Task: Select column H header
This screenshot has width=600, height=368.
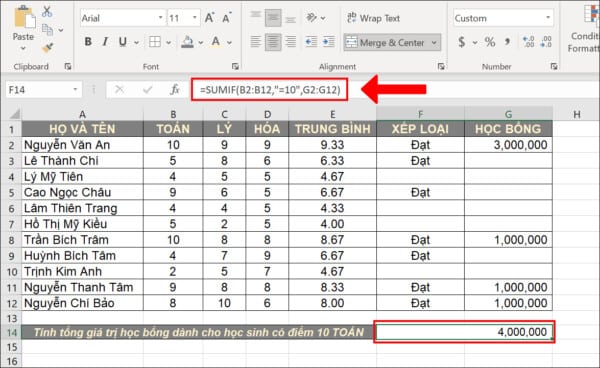Action: (x=576, y=114)
